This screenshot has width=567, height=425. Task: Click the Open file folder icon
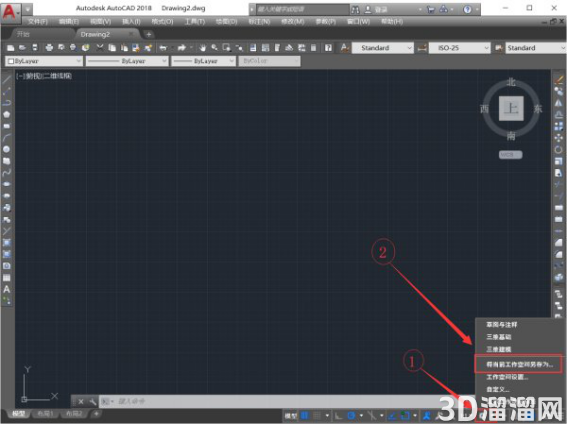(22, 48)
